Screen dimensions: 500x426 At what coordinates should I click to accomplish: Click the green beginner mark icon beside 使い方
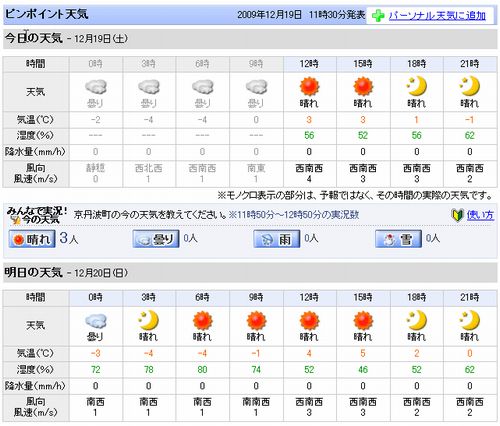[x=457, y=215]
